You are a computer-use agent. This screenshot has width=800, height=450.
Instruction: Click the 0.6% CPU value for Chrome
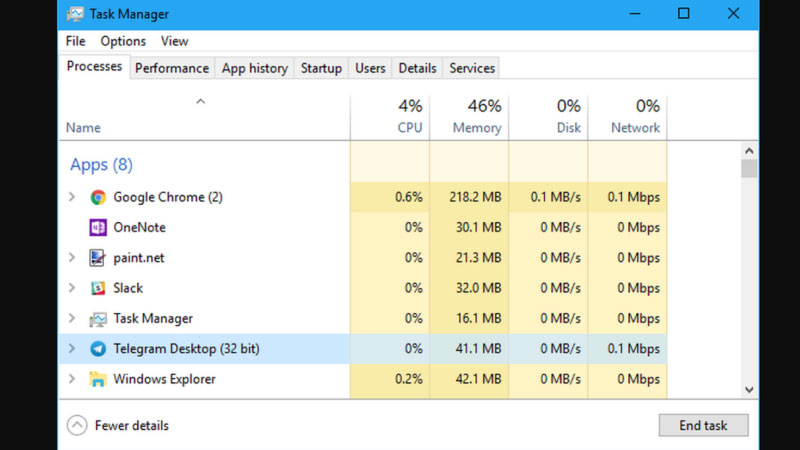click(409, 197)
